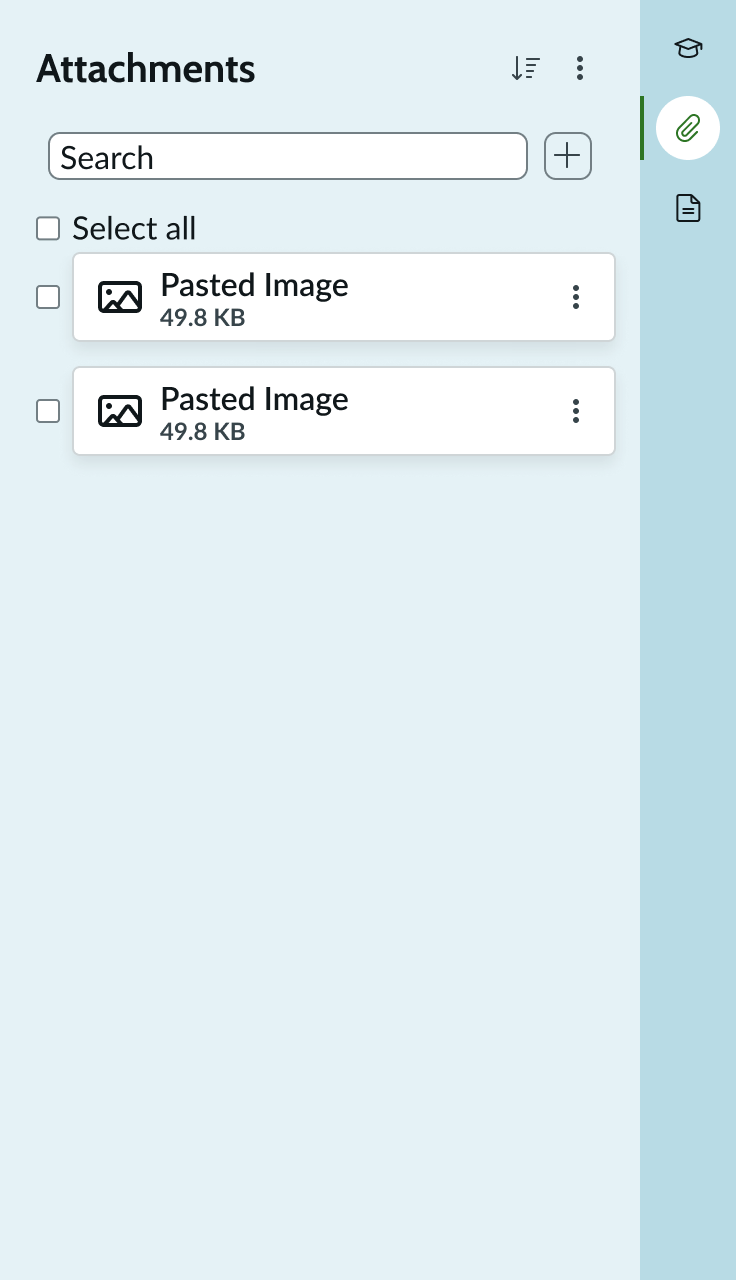The image size is (736, 1280).
Task: Open kebab menu on first Pasted Image
Action: point(576,297)
